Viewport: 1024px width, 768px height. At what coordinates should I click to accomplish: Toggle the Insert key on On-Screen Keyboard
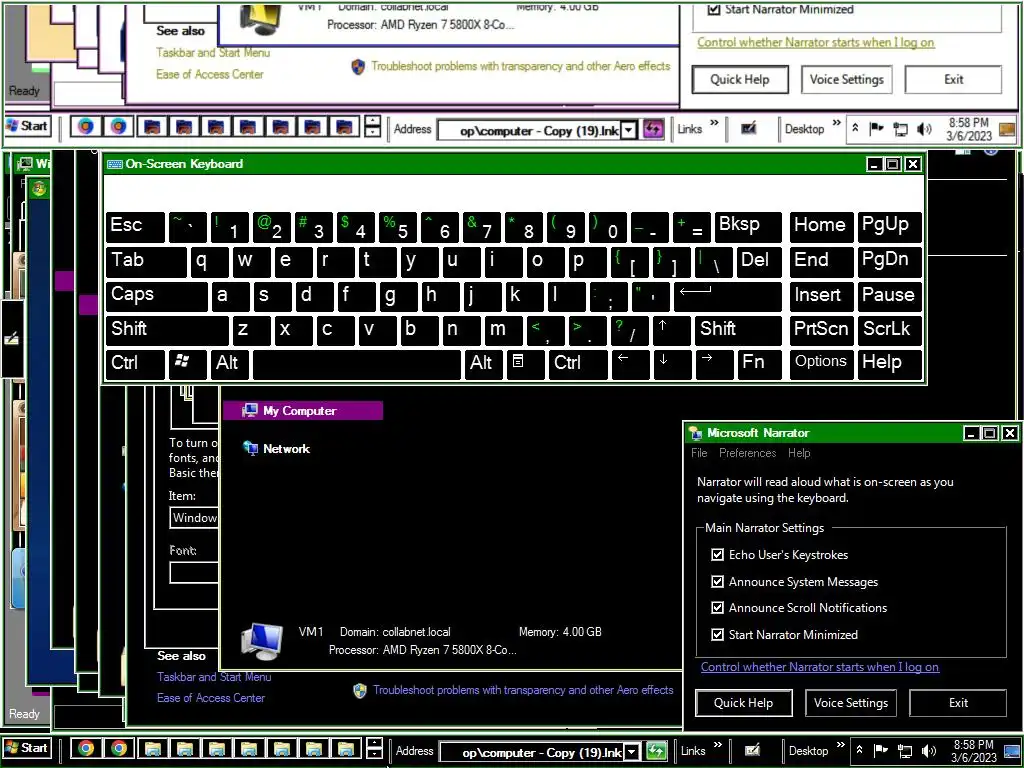(x=821, y=296)
